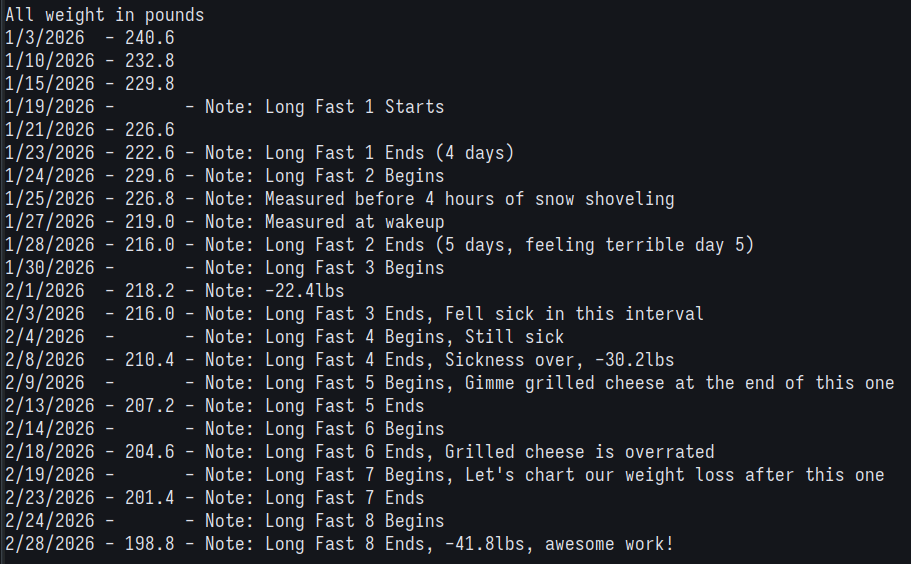This screenshot has width=911, height=564.
Task: Click the "Long Fast 2 Begins" note
Action: (x=354, y=176)
